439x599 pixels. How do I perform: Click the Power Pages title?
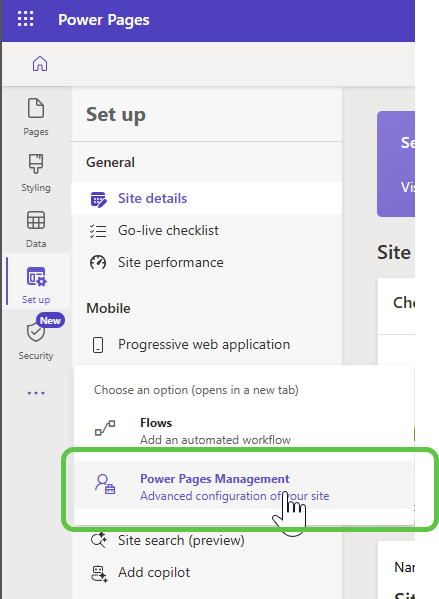104,20
